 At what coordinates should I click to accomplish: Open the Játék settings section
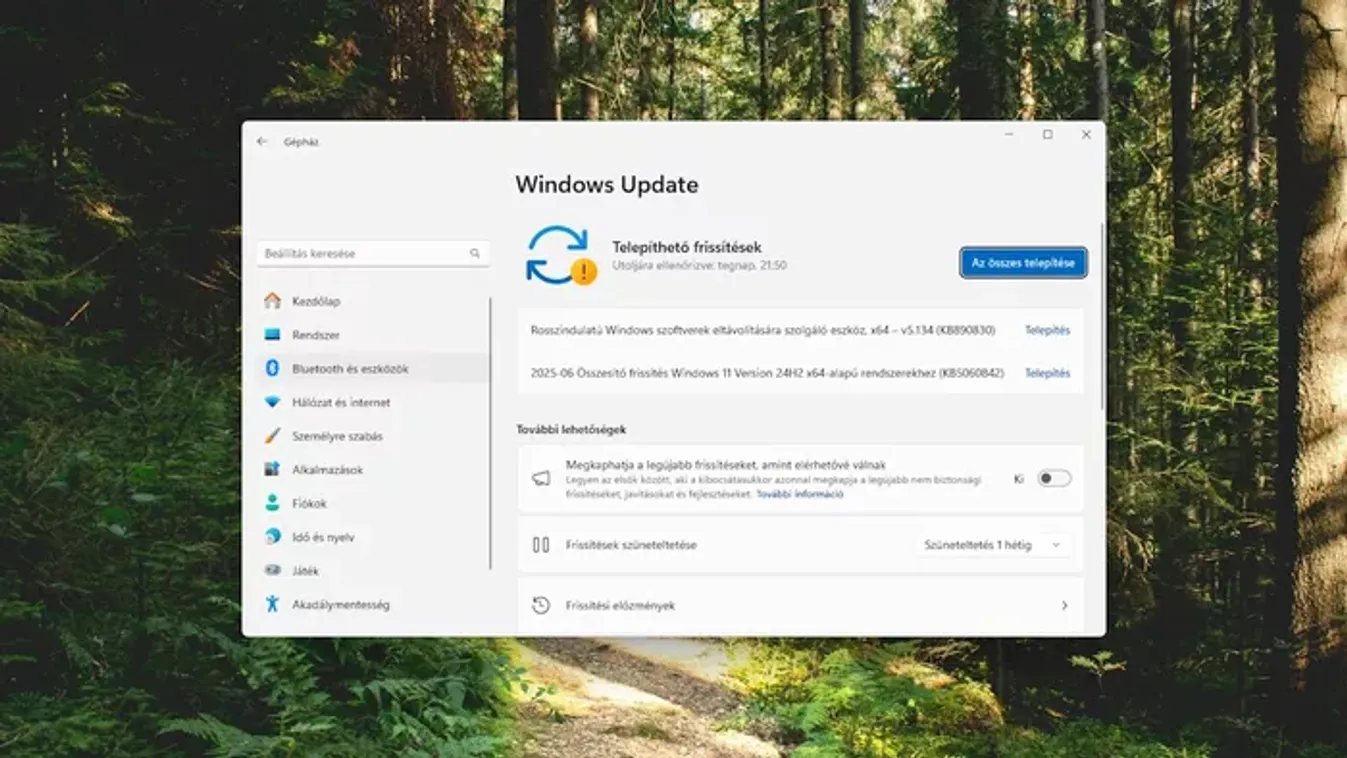point(373,570)
